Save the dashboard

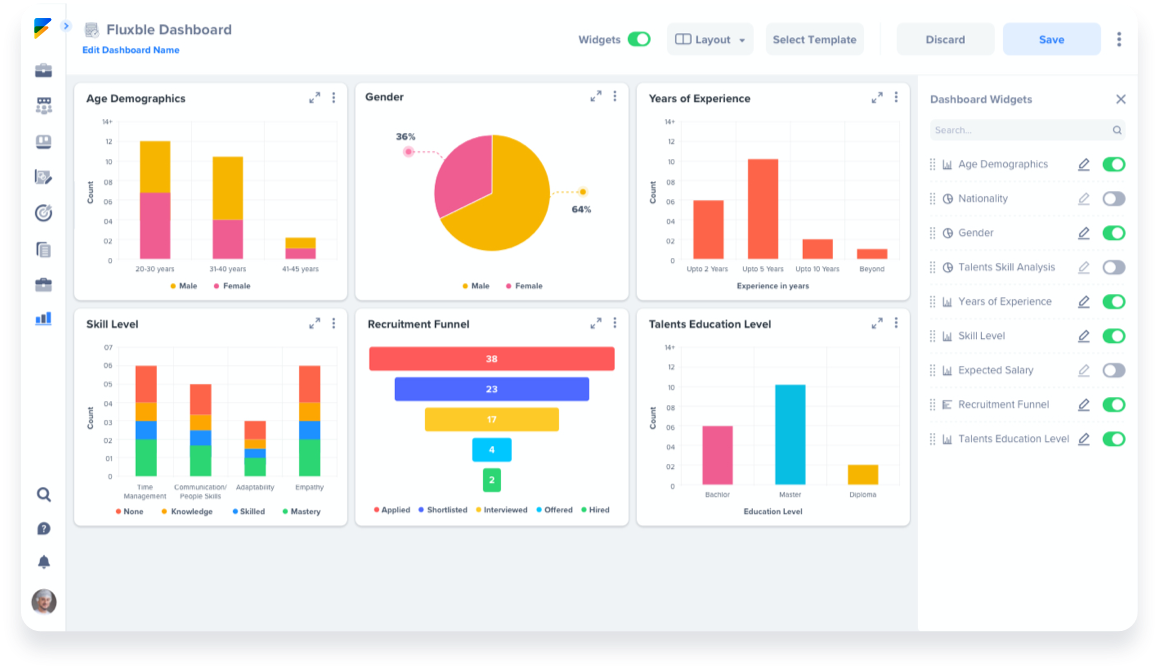(x=1052, y=39)
